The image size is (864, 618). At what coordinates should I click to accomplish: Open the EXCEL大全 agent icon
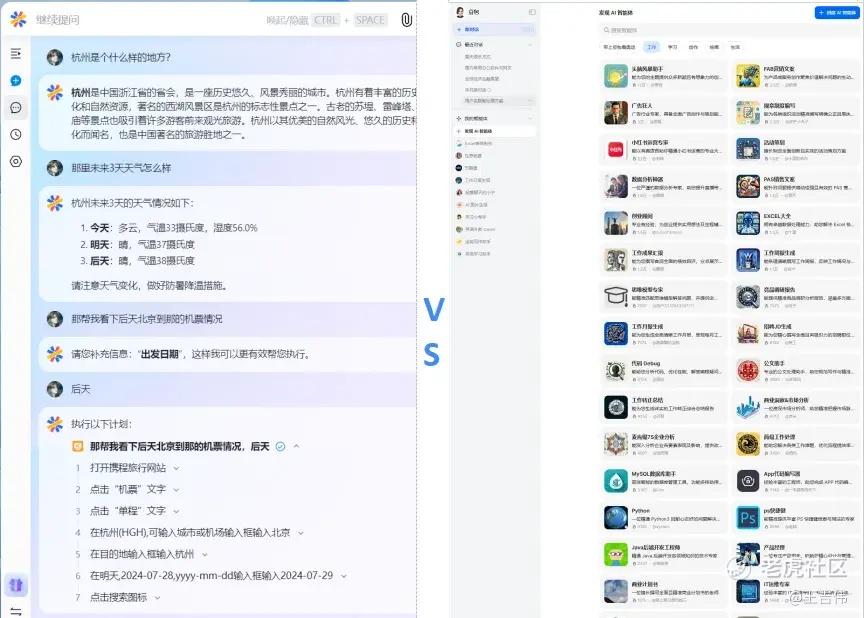click(x=748, y=223)
